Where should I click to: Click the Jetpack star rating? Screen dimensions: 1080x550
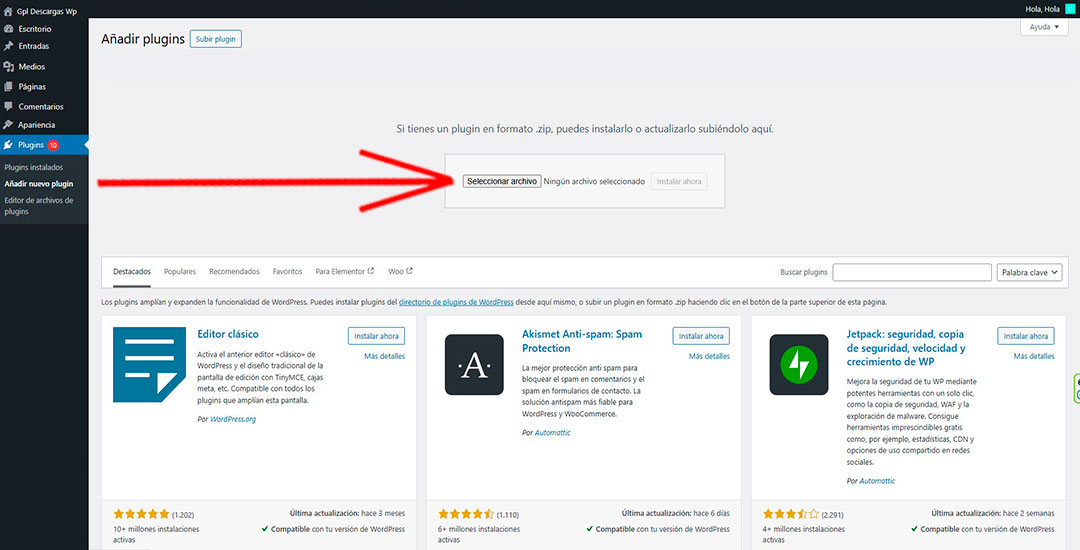791,514
